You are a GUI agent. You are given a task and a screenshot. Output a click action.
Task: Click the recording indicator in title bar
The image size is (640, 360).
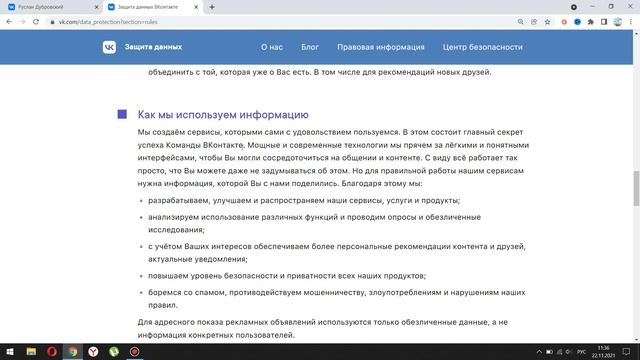pyautogui.click(x=574, y=7)
